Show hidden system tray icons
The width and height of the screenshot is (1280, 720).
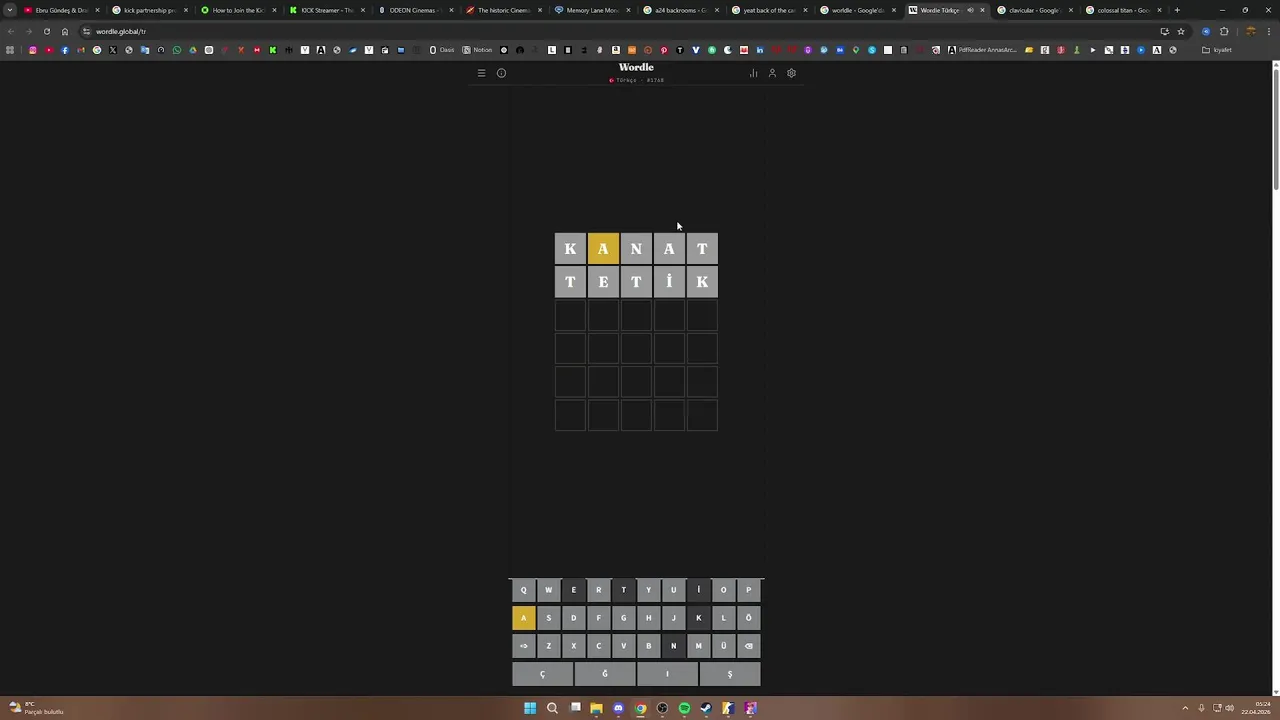[x=1185, y=709]
